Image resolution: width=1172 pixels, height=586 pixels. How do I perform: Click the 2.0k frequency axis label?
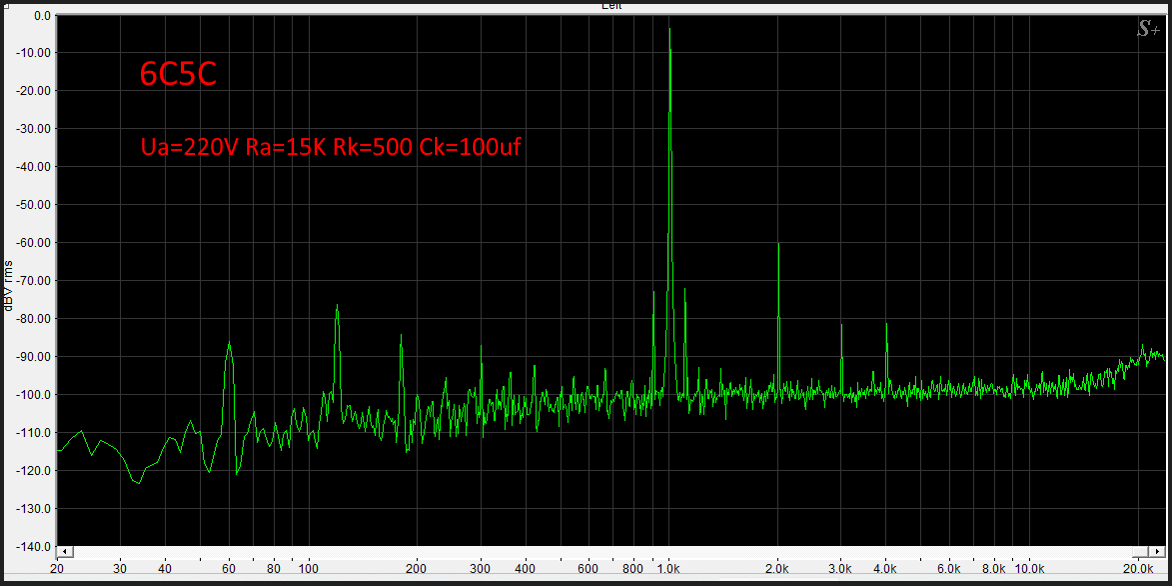tap(777, 568)
